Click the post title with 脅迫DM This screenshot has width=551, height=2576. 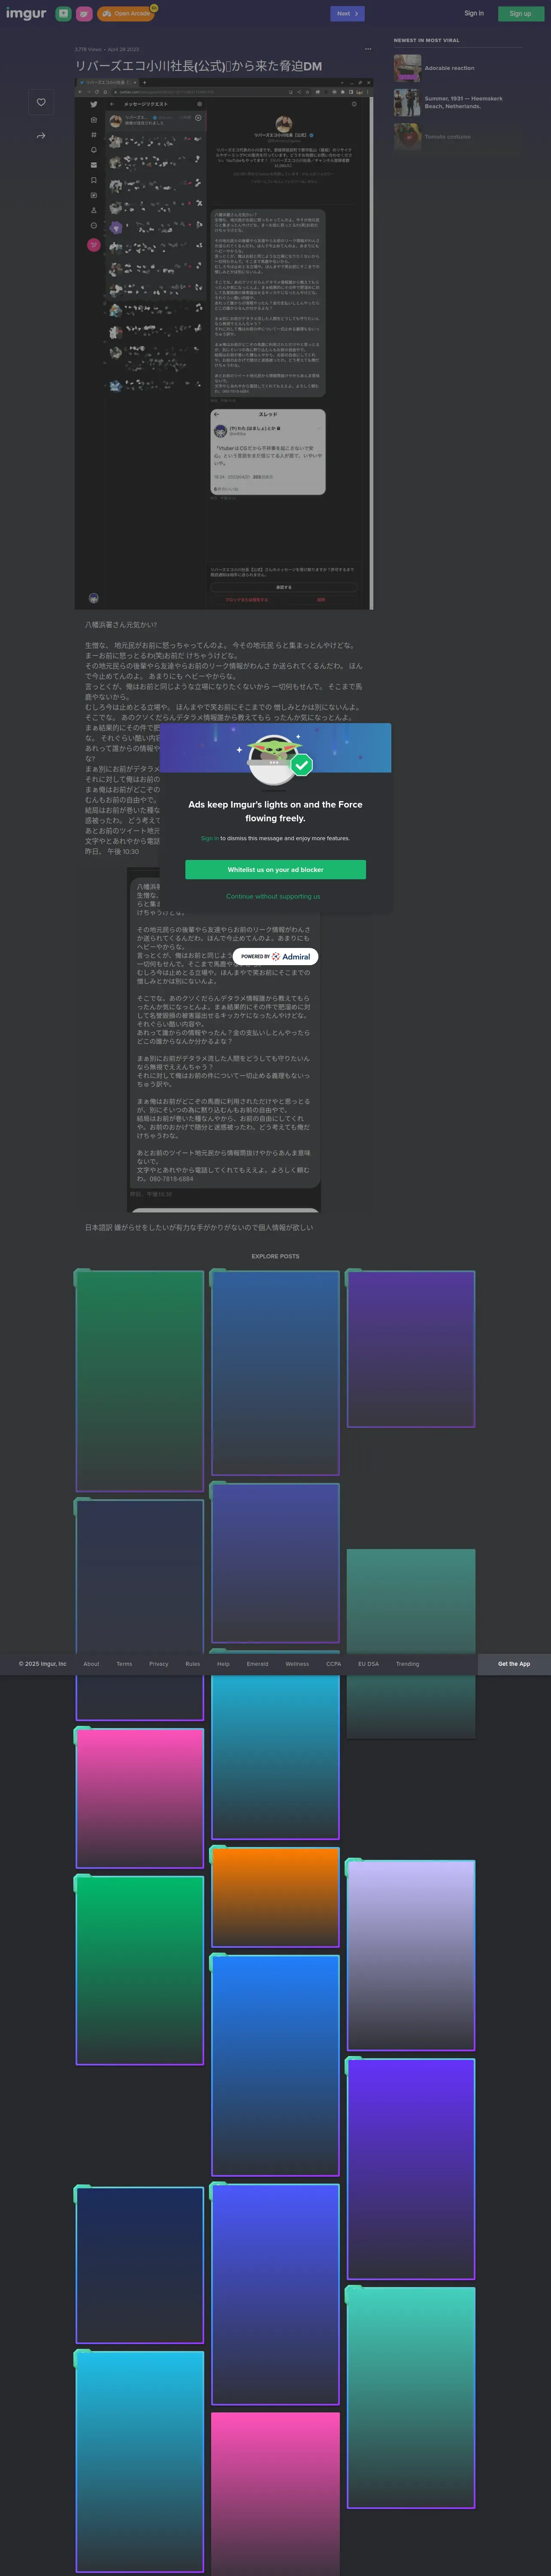click(198, 66)
